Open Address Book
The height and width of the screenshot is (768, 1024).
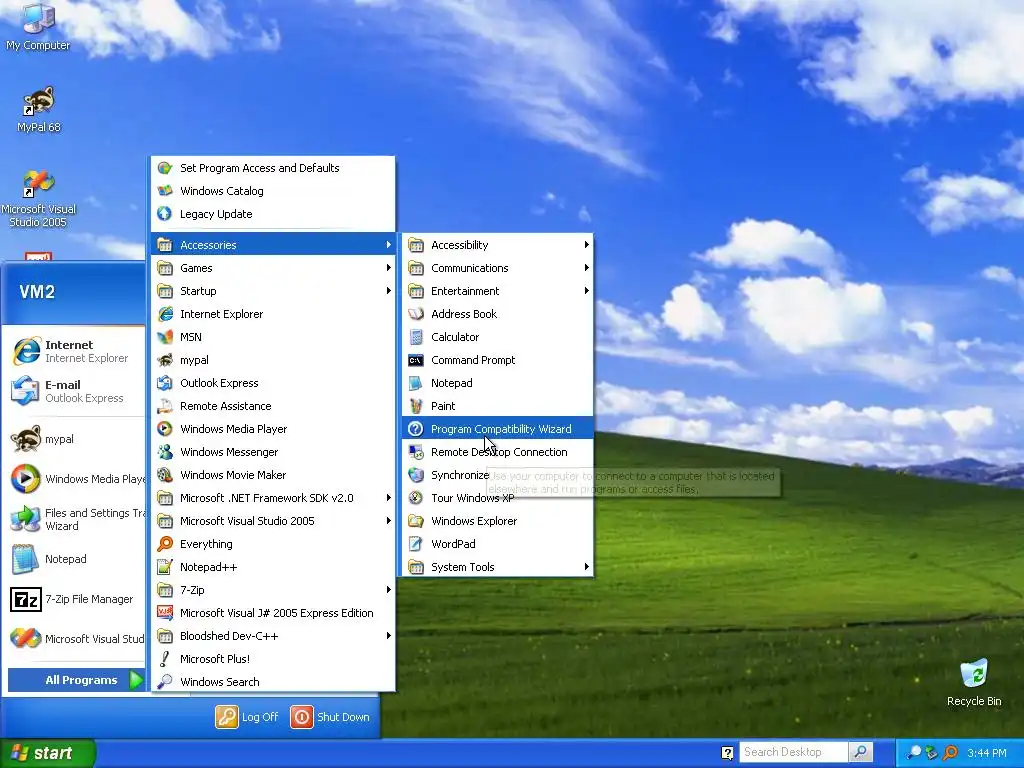point(498,314)
